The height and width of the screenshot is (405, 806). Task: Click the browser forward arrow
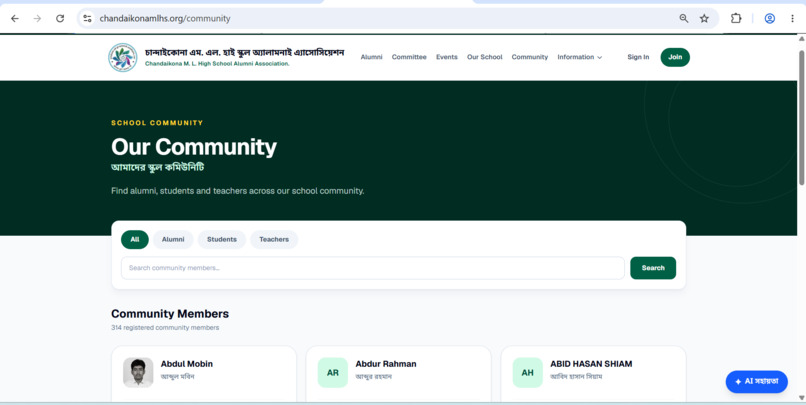[x=37, y=19]
